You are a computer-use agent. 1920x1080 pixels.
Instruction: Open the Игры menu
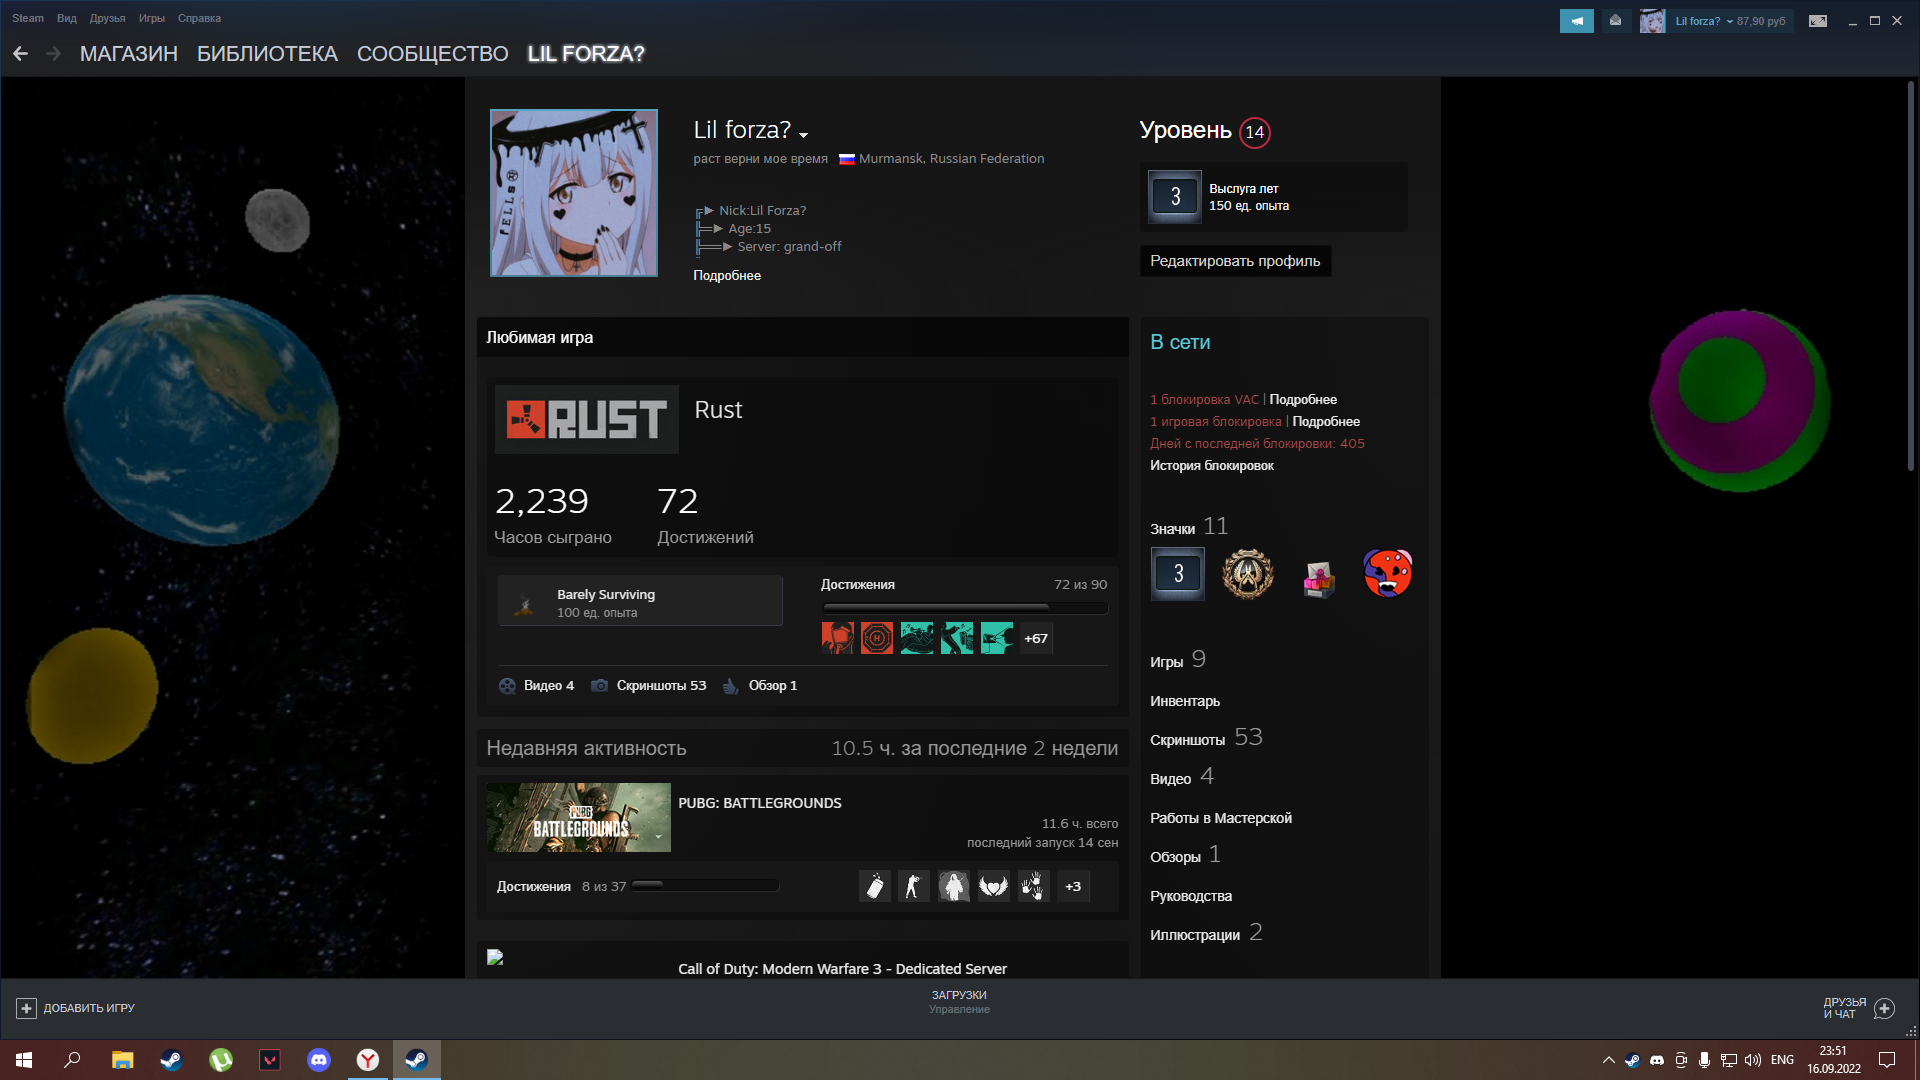(151, 18)
